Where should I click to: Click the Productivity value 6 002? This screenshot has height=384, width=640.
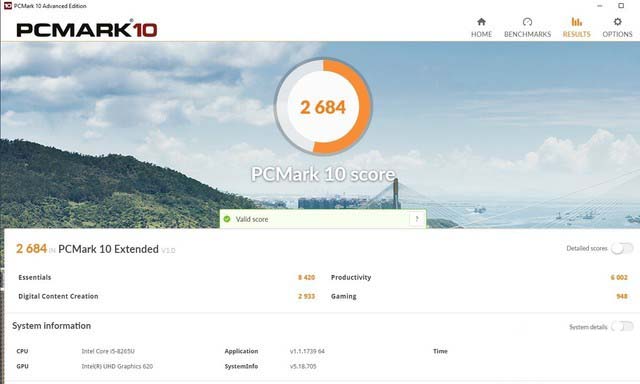(619, 277)
